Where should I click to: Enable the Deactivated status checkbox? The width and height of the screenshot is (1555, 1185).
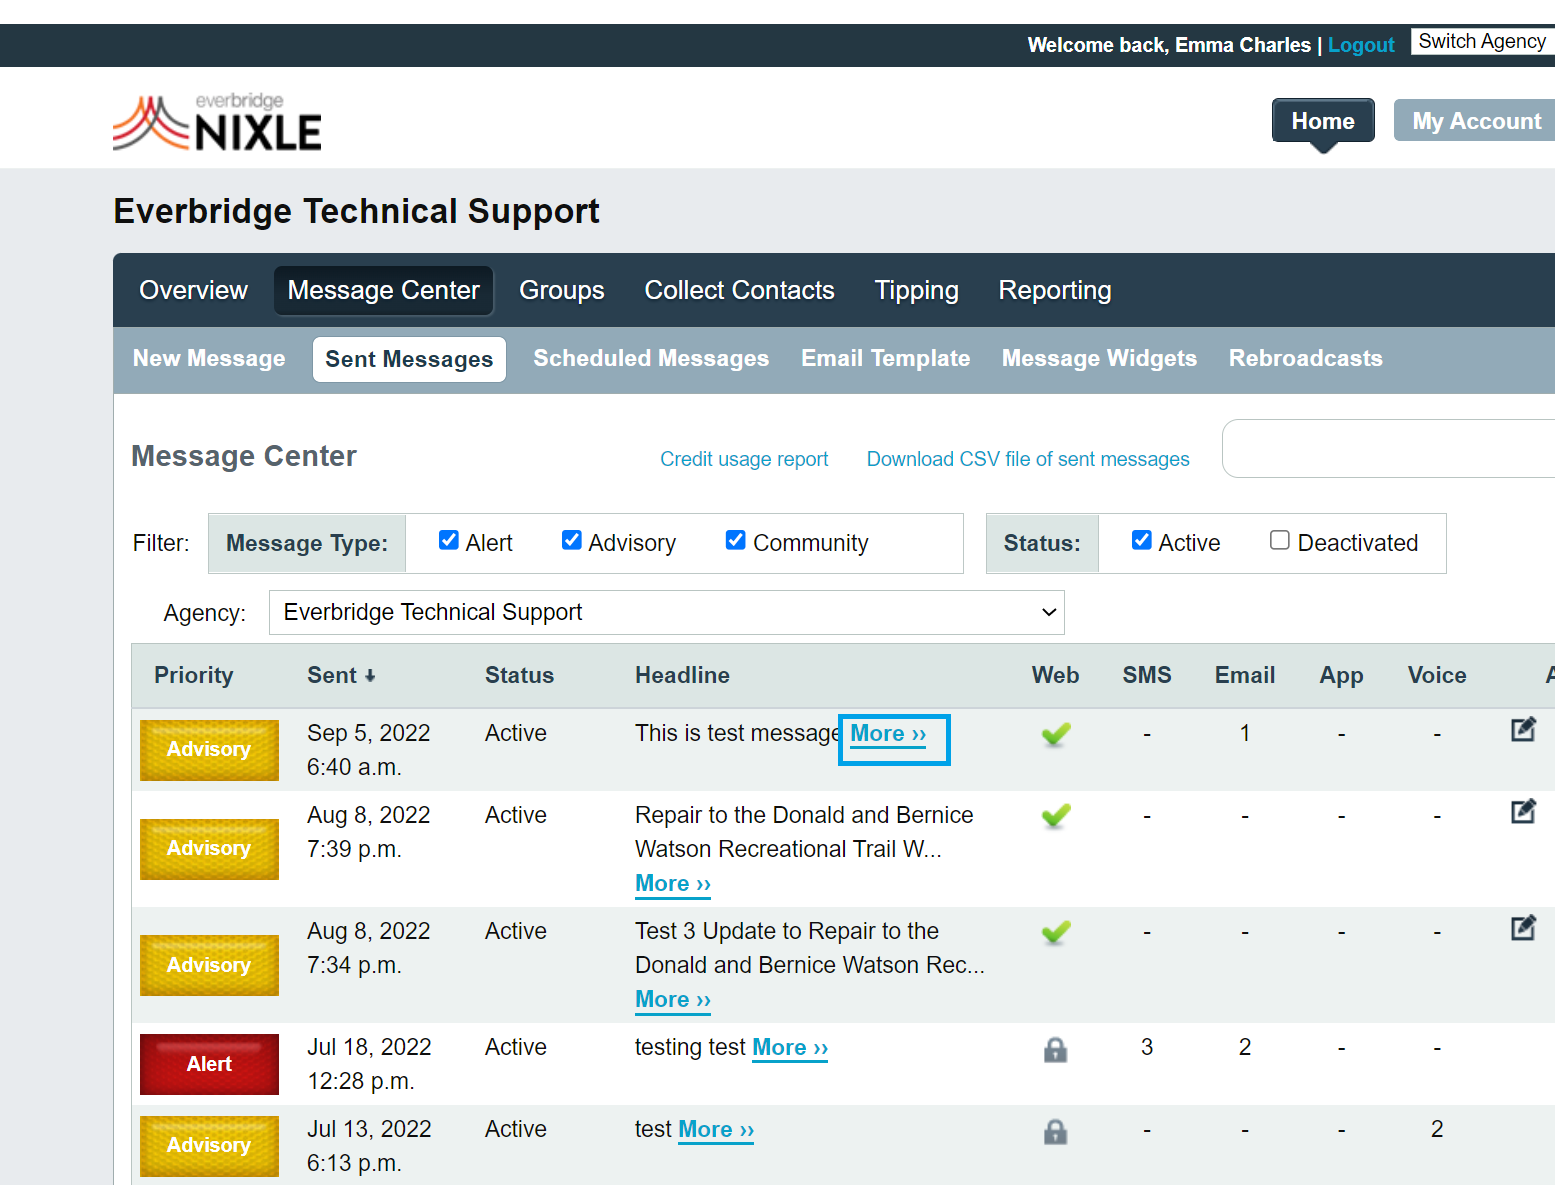point(1280,540)
